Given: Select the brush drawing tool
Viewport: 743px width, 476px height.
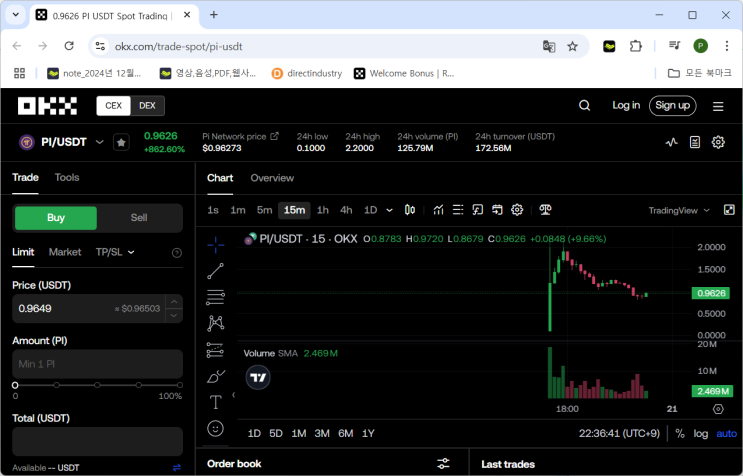Looking at the screenshot, I should tap(216, 377).
